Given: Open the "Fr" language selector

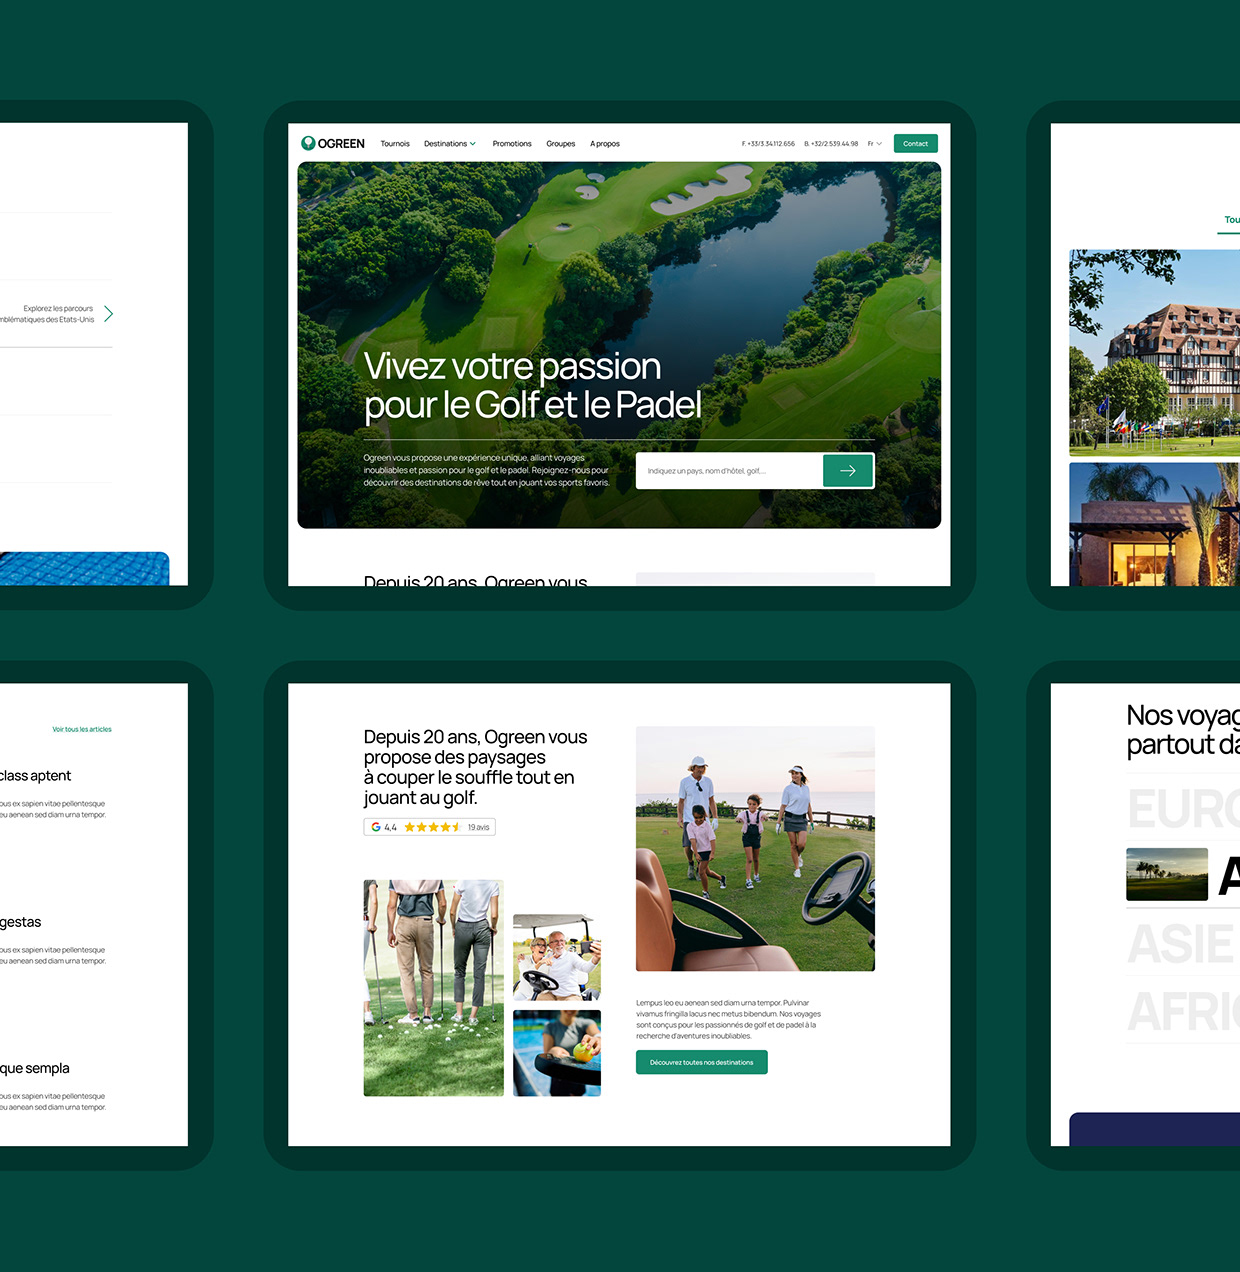Looking at the screenshot, I should click(x=873, y=143).
